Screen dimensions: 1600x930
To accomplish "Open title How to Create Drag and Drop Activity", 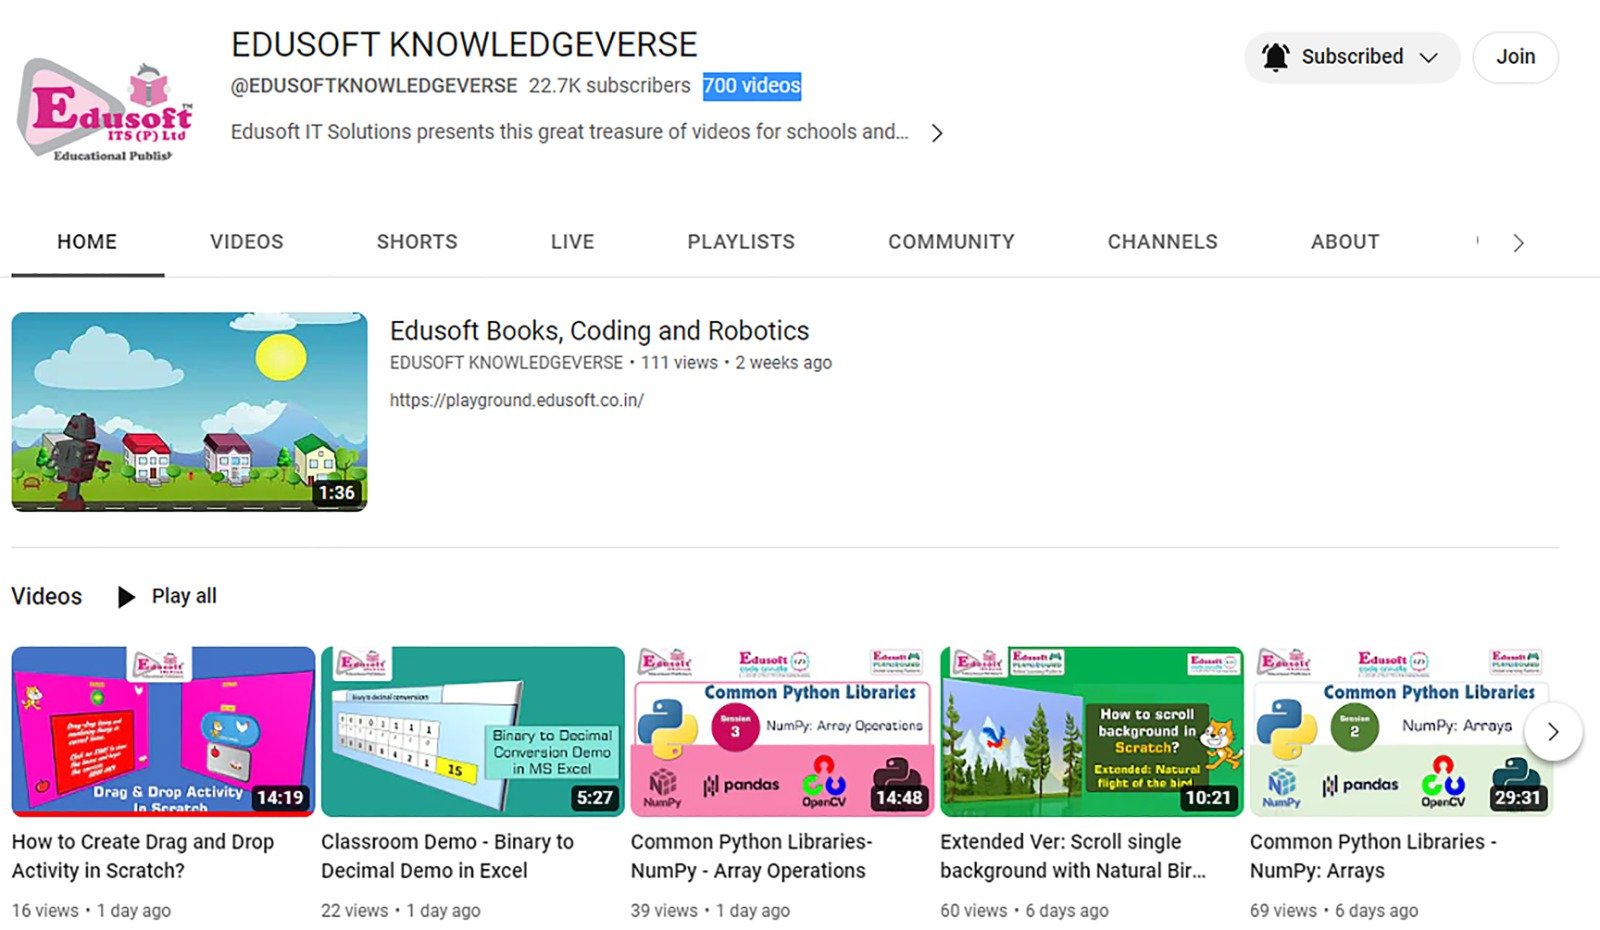I will pos(143,856).
